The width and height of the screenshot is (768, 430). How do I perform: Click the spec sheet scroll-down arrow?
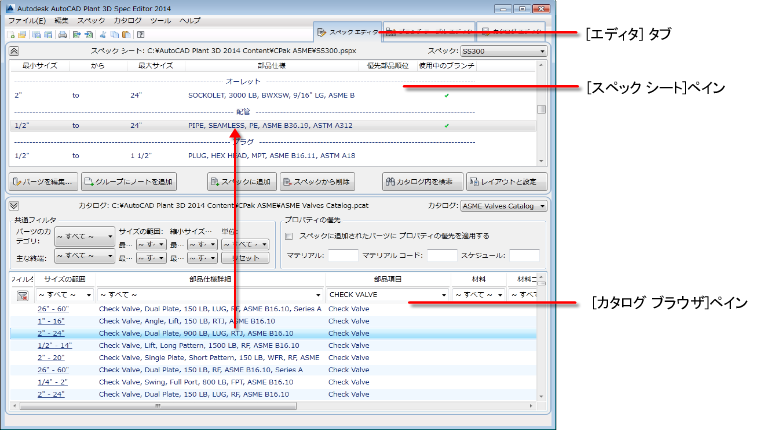coord(541,161)
